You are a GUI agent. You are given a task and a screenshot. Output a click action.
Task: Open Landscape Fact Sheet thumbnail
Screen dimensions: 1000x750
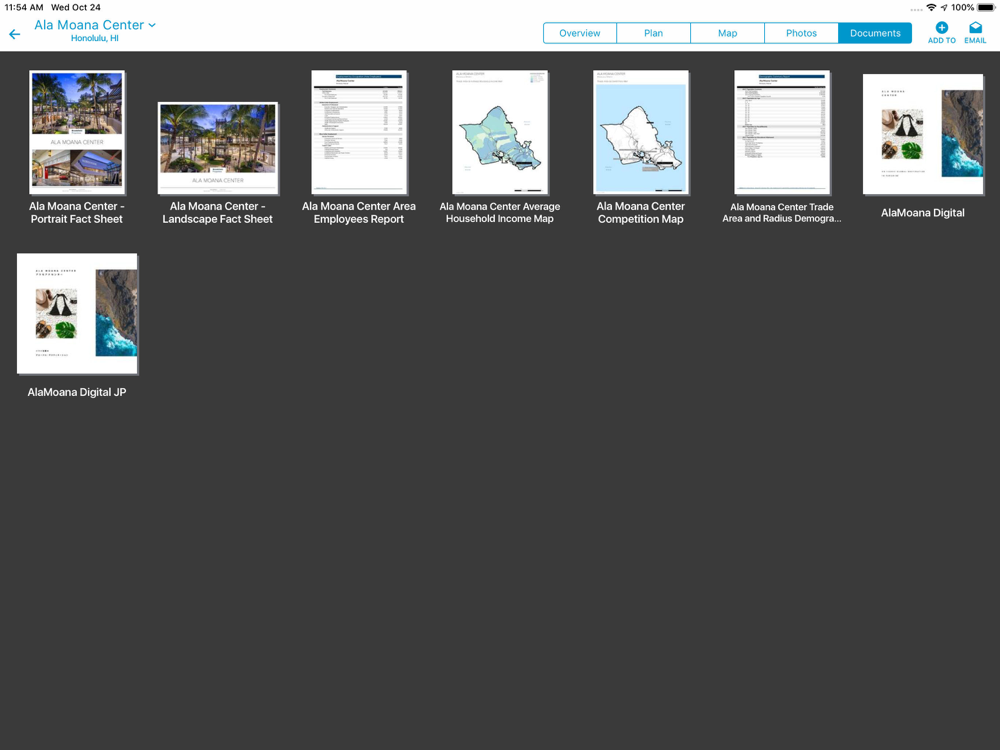218,148
